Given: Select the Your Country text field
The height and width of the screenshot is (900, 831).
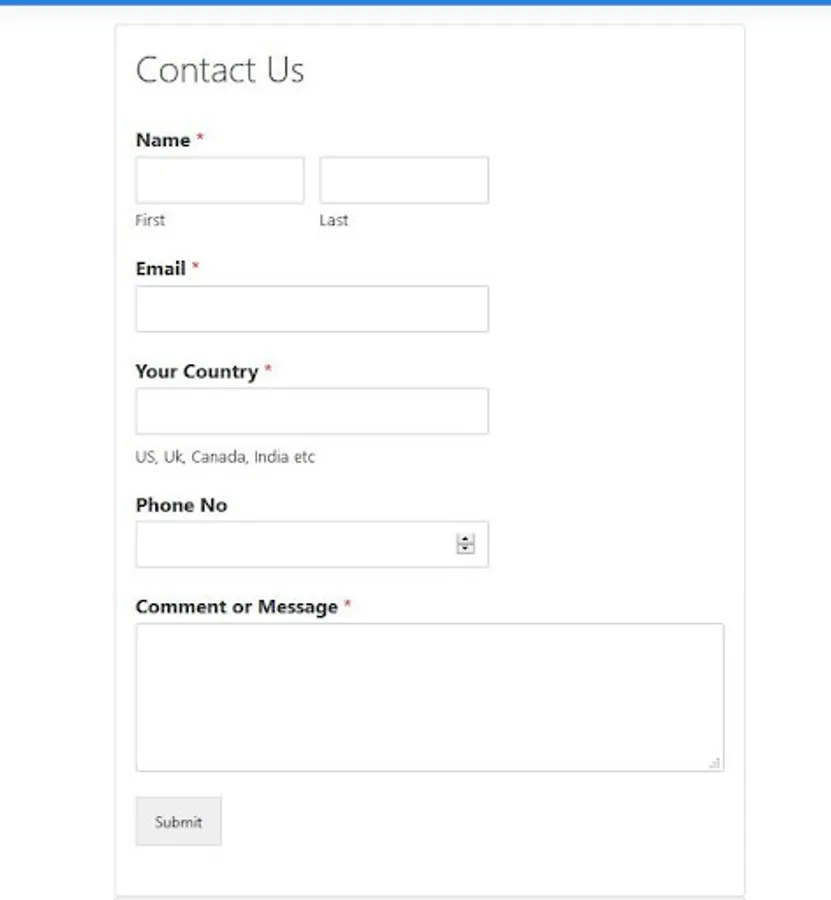Looking at the screenshot, I should [312, 411].
